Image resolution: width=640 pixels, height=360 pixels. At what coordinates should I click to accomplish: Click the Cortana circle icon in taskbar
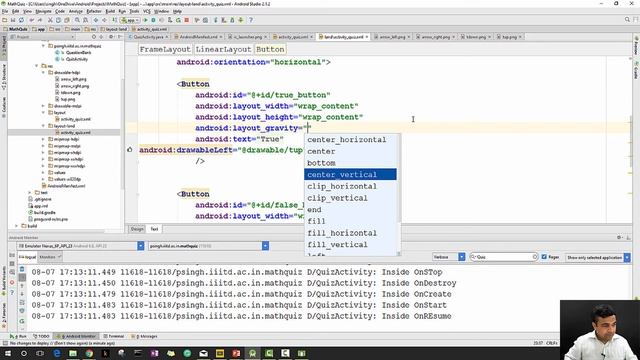pyautogui.click(x=24, y=353)
